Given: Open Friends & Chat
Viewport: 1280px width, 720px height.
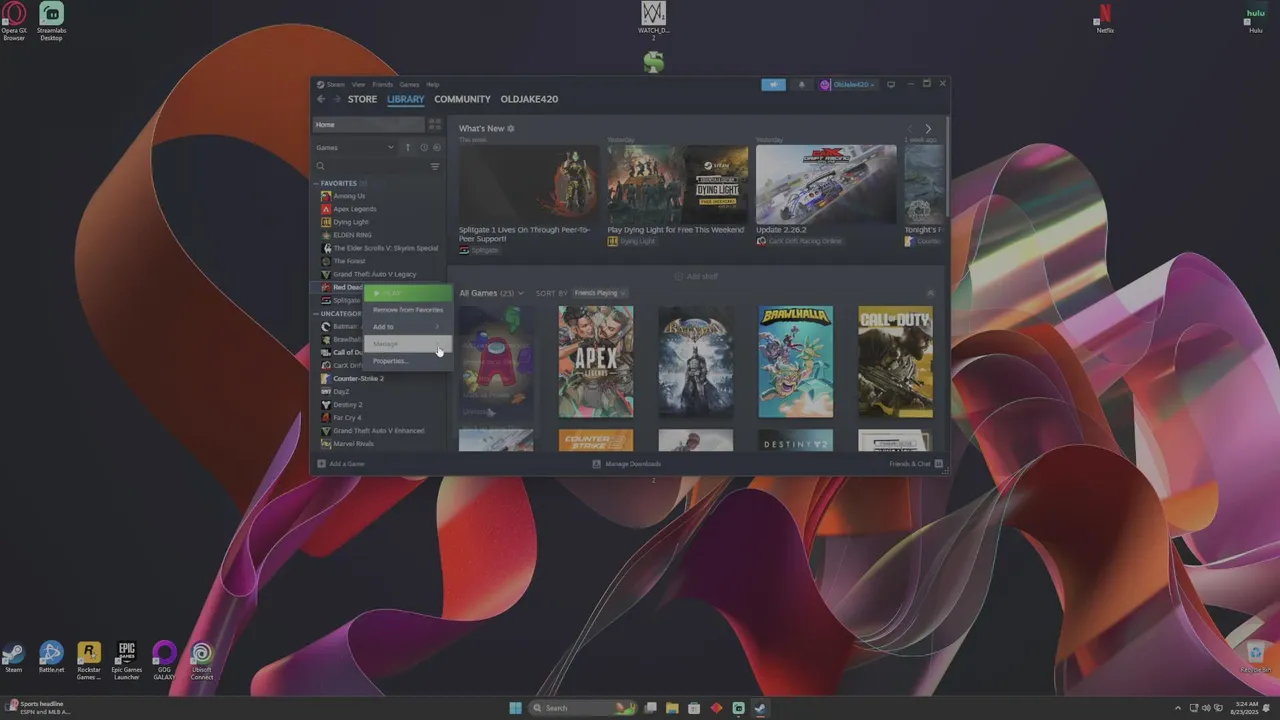Looking at the screenshot, I should tap(915, 464).
